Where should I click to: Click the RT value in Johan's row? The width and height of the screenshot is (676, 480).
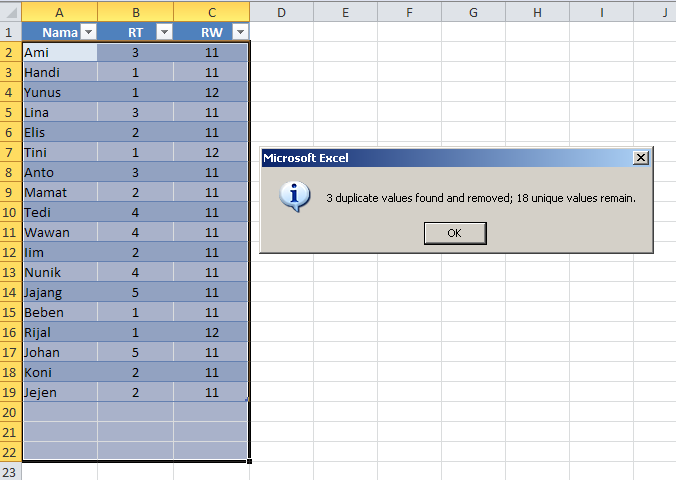pyautogui.click(x=135, y=352)
